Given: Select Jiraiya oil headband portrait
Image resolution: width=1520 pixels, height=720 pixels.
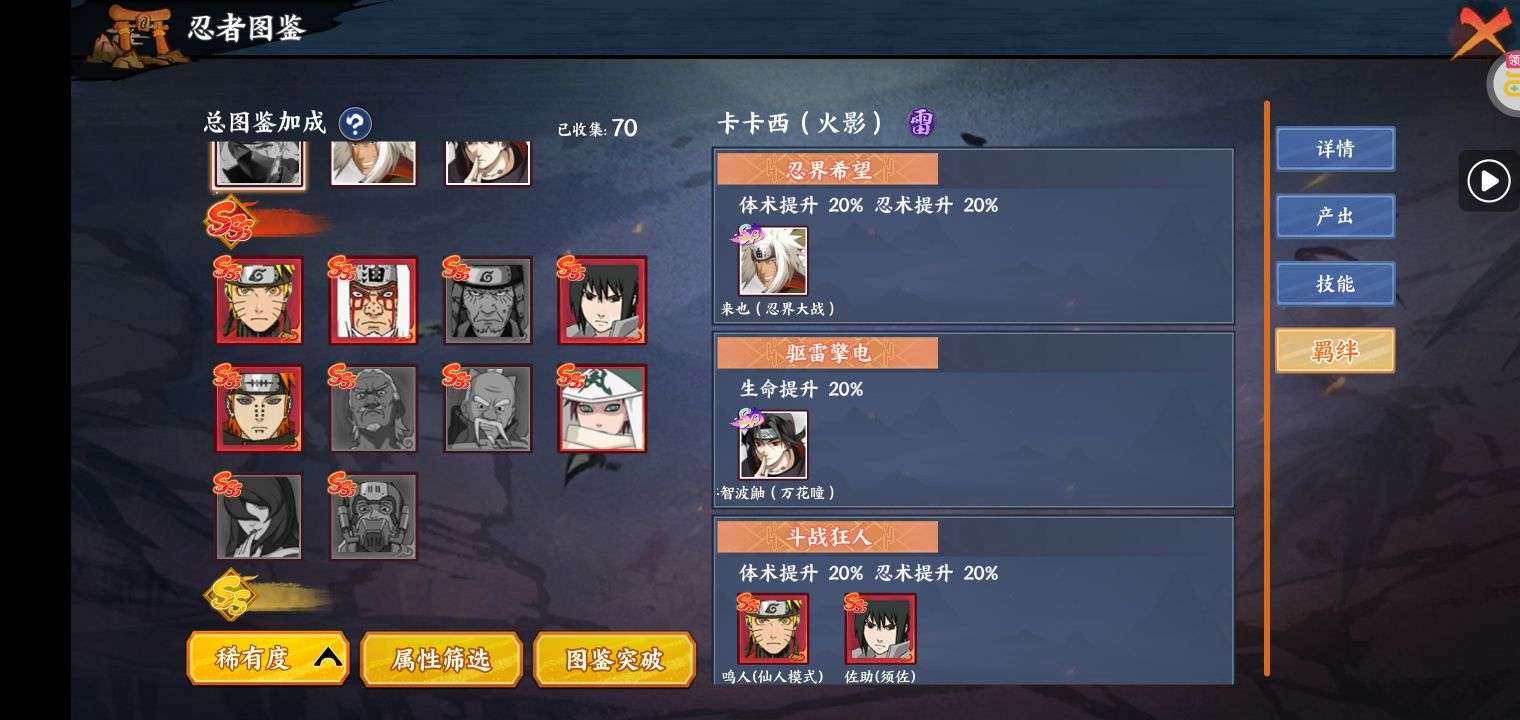Looking at the screenshot, I should (373, 300).
